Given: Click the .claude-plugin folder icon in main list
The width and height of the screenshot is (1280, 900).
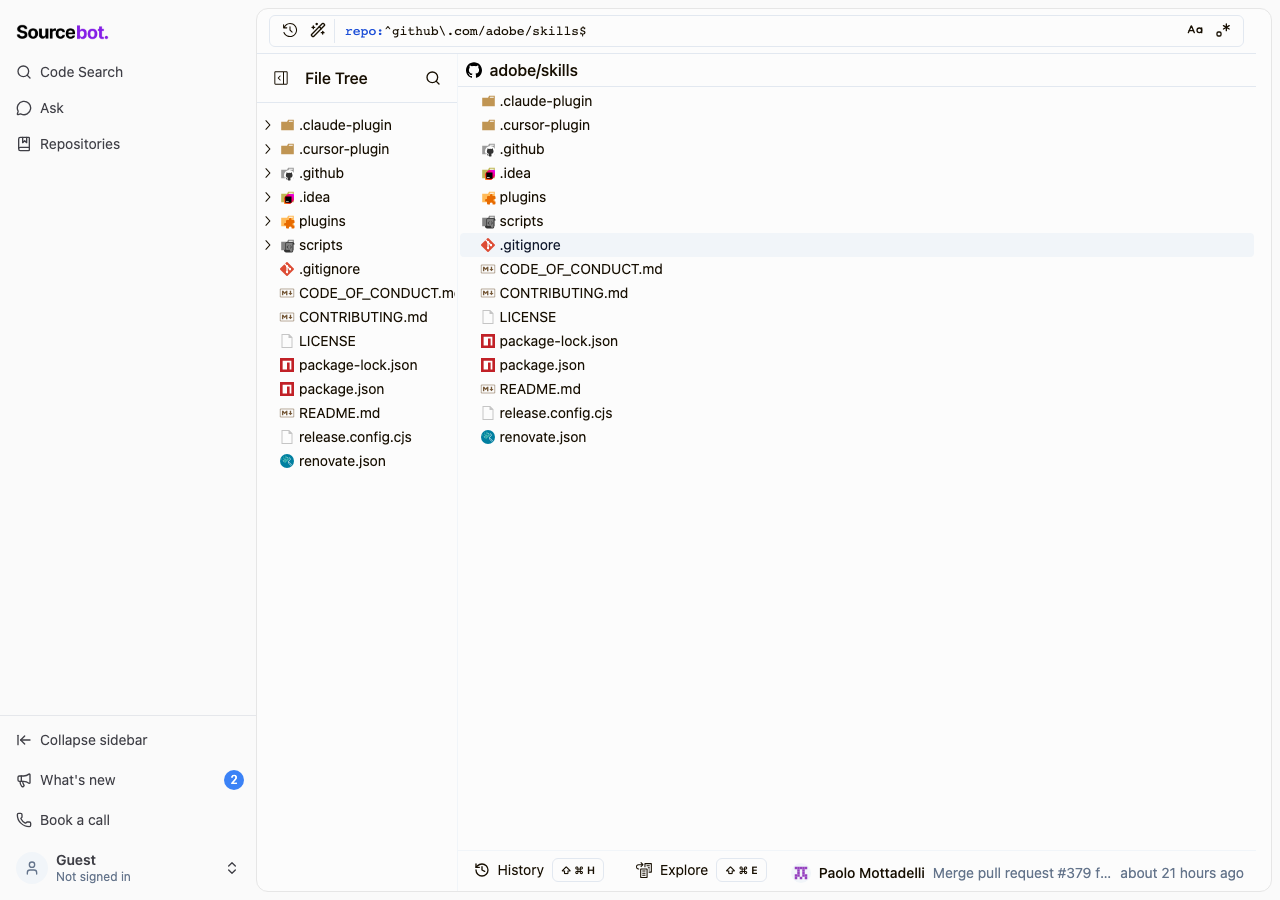Looking at the screenshot, I should click(488, 101).
